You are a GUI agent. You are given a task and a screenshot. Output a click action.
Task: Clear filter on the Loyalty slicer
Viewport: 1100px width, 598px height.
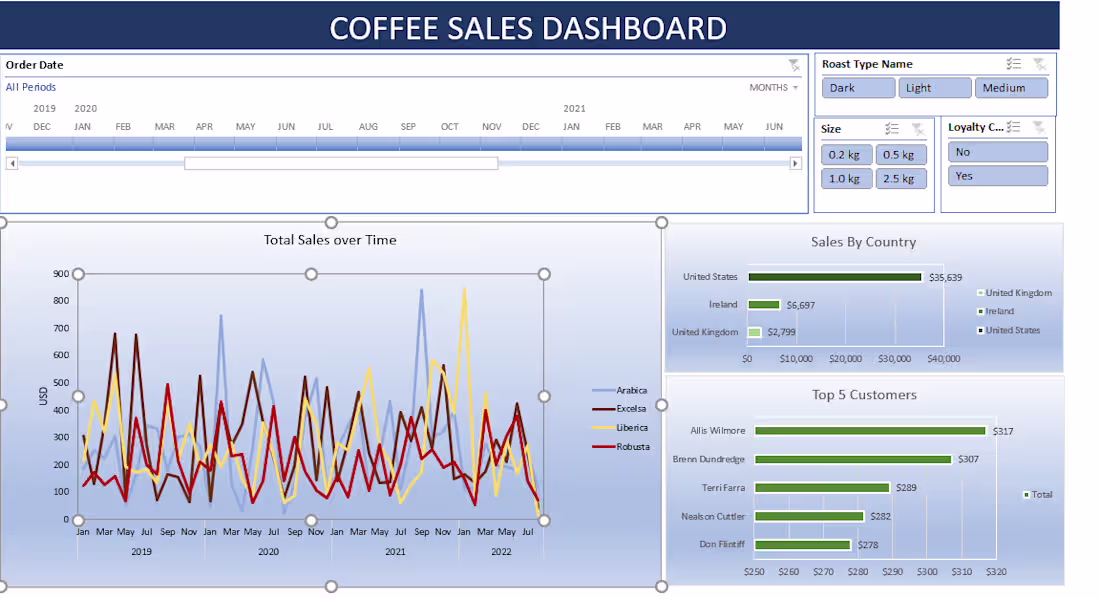pyautogui.click(x=1038, y=126)
